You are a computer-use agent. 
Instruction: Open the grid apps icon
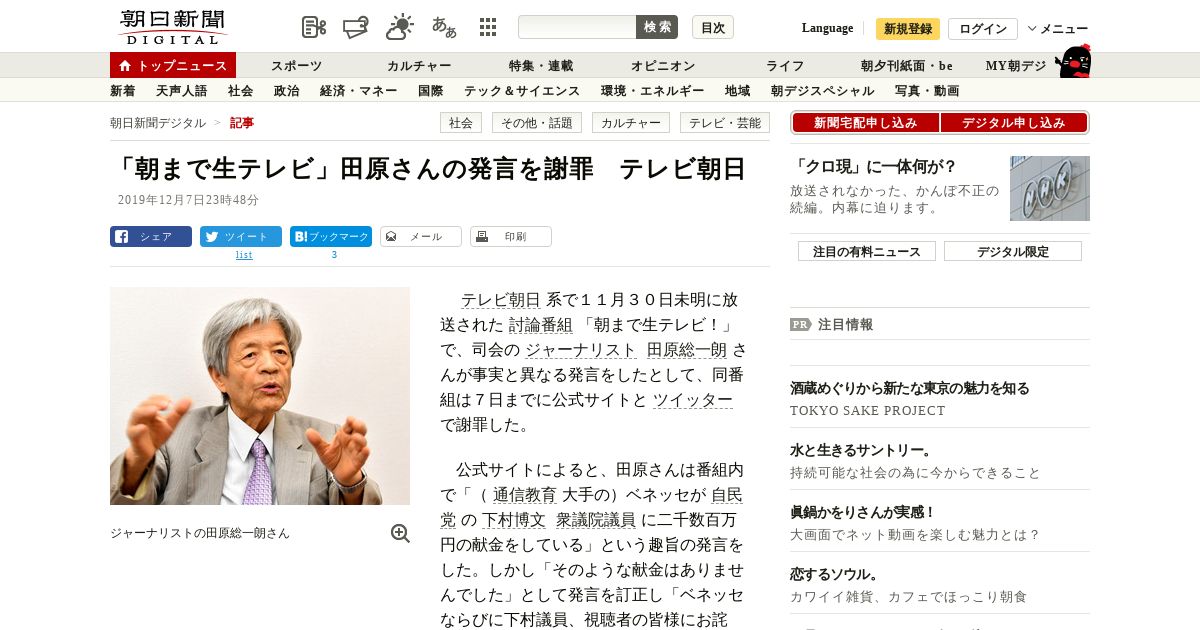click(x=488, y=27)
